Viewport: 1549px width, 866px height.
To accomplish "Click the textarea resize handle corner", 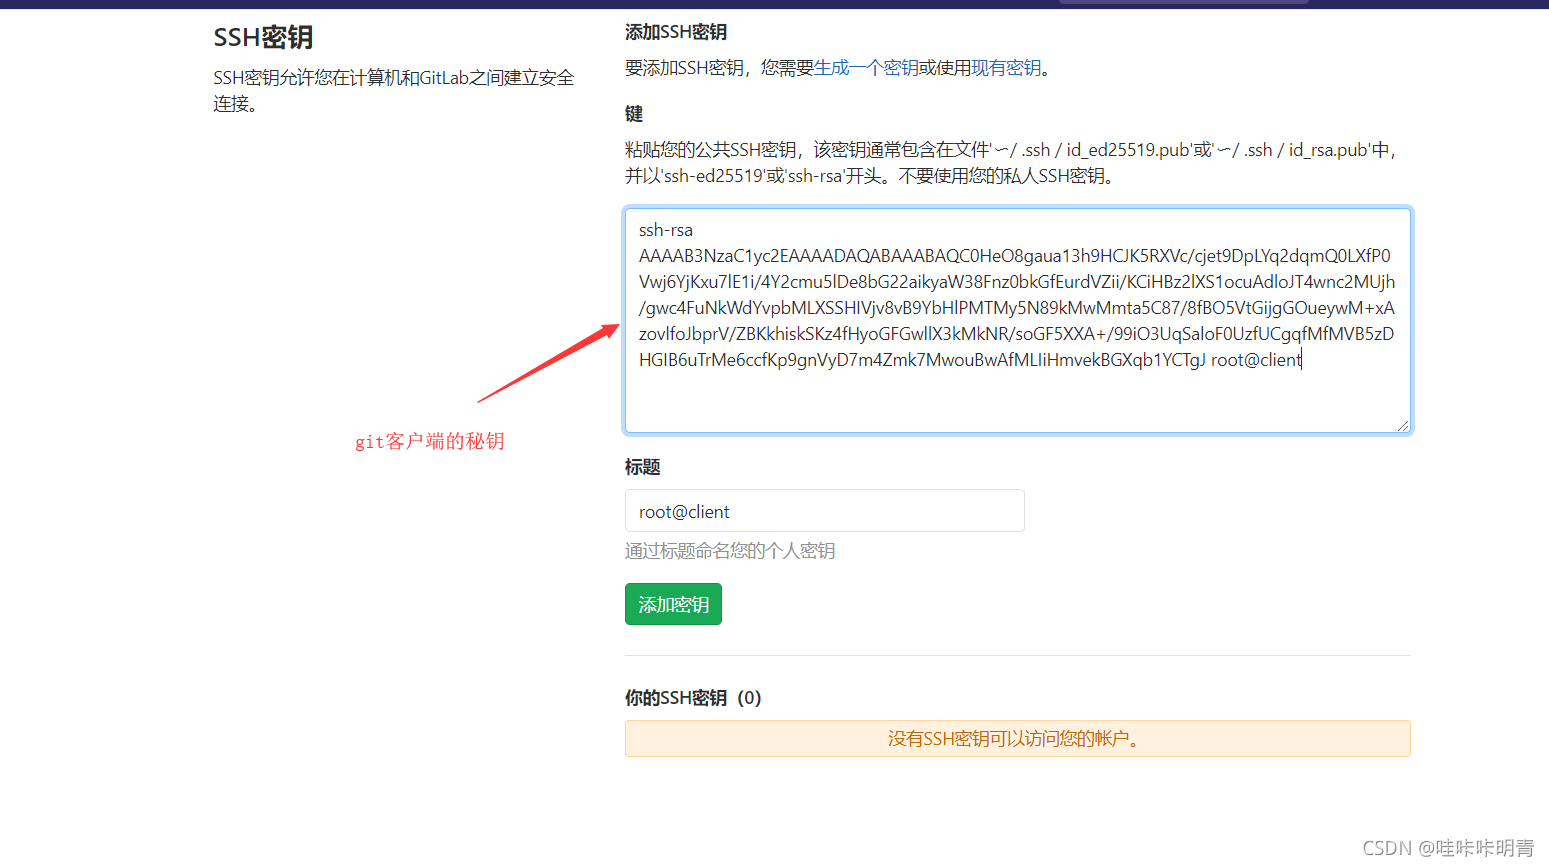I will [x=1403, y=425].
